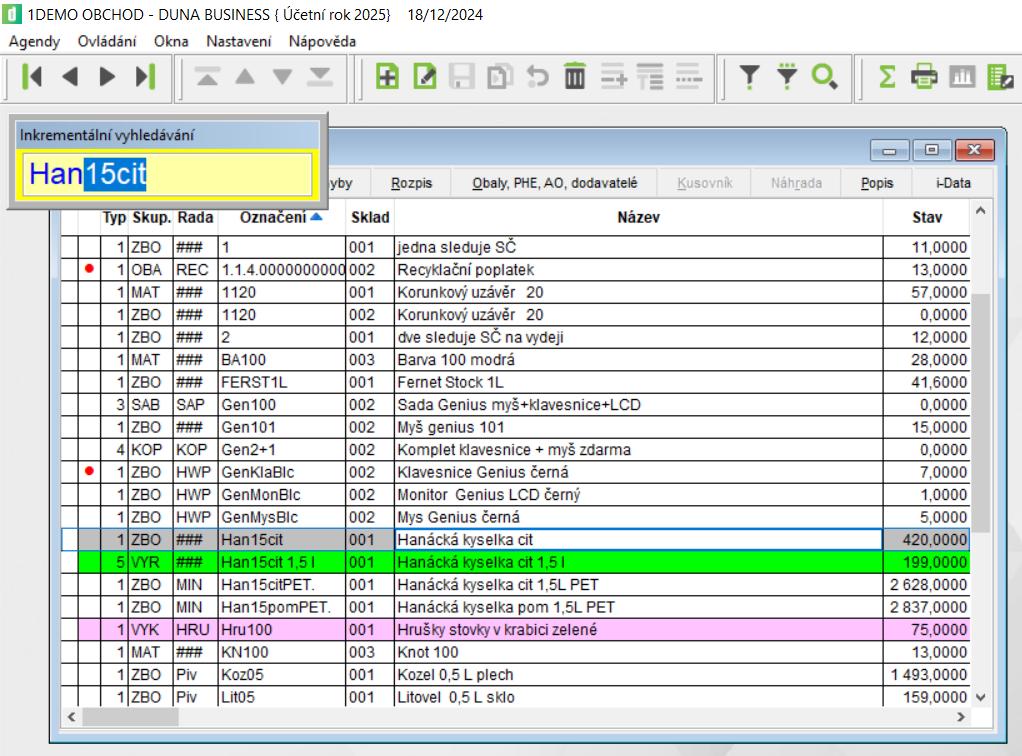1022x756 pixels.
Task: Click the move-to-top arrow icon
Action: pos(207,77)
